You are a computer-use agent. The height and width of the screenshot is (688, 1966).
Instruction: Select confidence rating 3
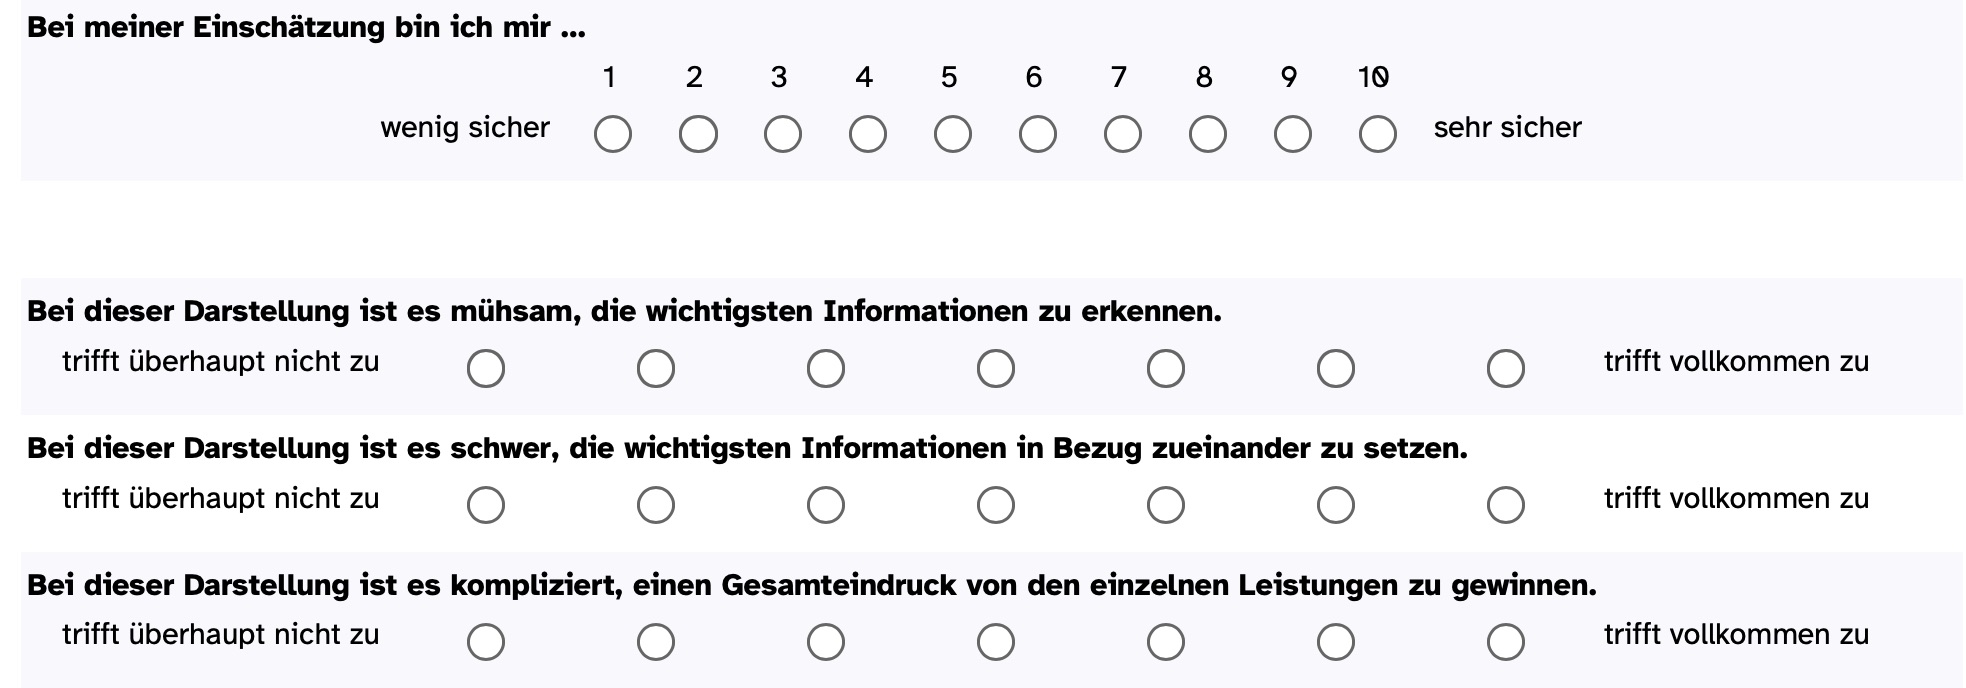click(x=782, y=133)
